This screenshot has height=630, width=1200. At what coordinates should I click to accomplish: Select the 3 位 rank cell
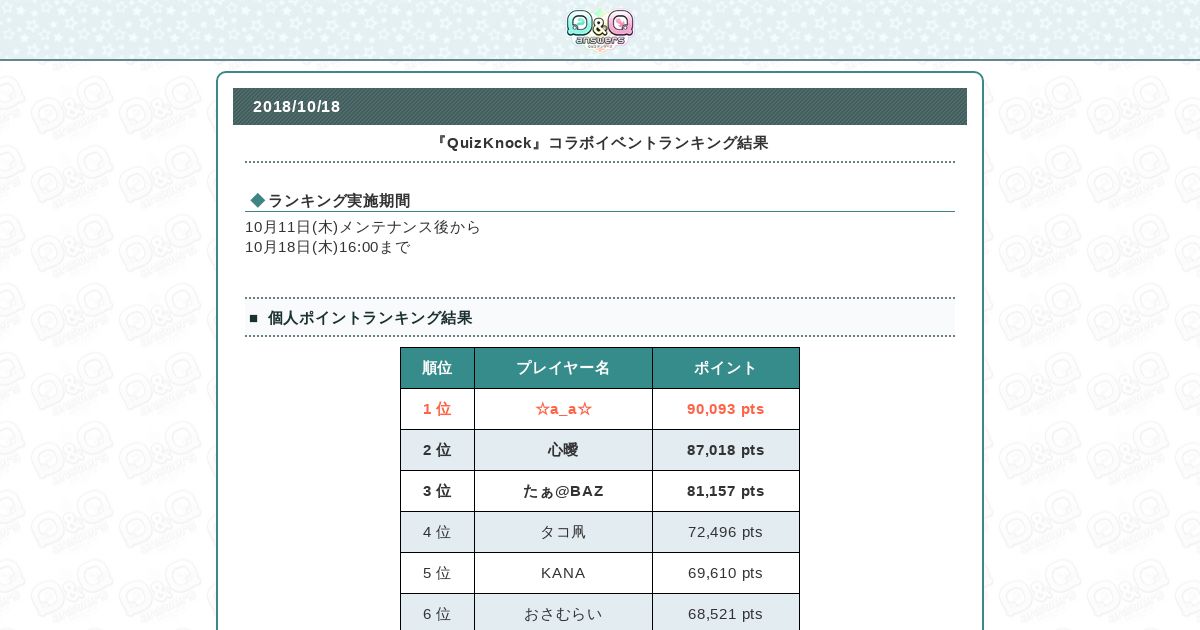click(x=437, y=491)
